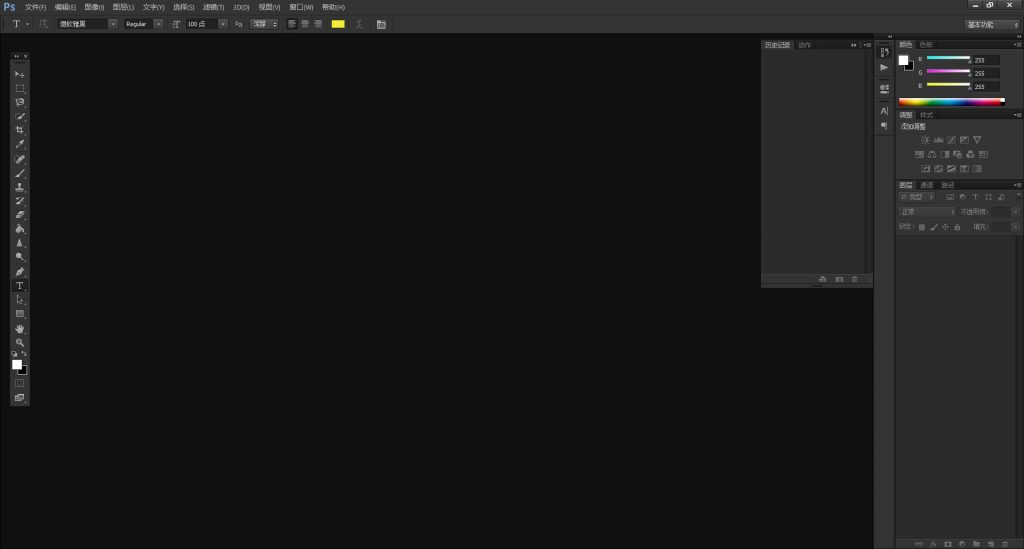
Task: Click toolbox foreground color swatch
Action: [x=17, y=365]
